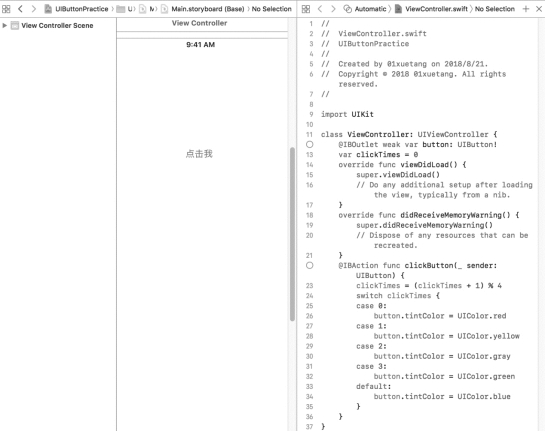Viewport: 545px width, 431px height.
Task: Click the No Selection item in assistant jump bar
Action: [495, 9]
